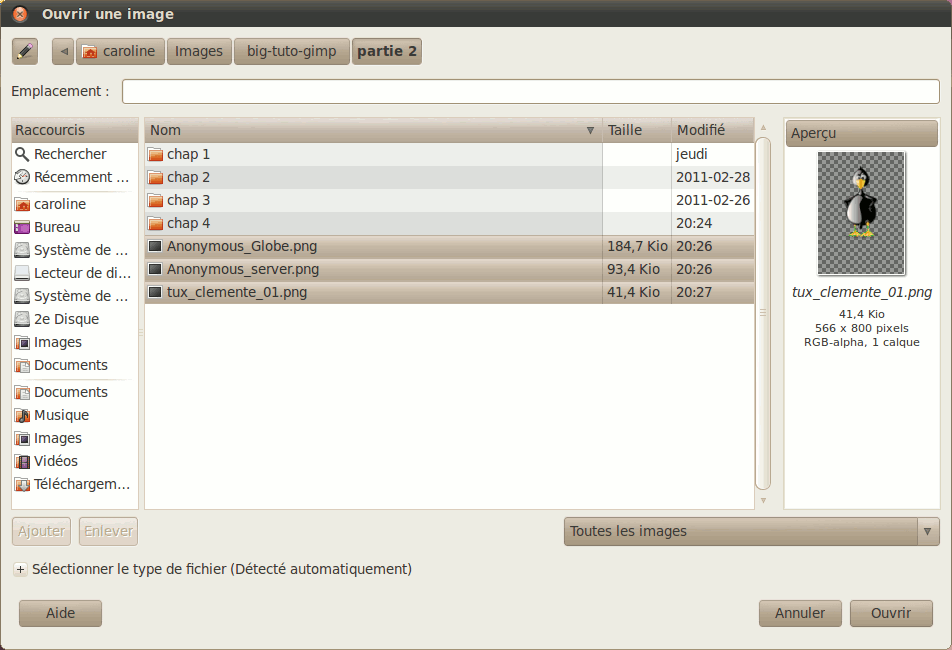This screenshot has height=650, width=952.
Task: Open Rechercher search shortcut
Action: (x=69, y=154)
